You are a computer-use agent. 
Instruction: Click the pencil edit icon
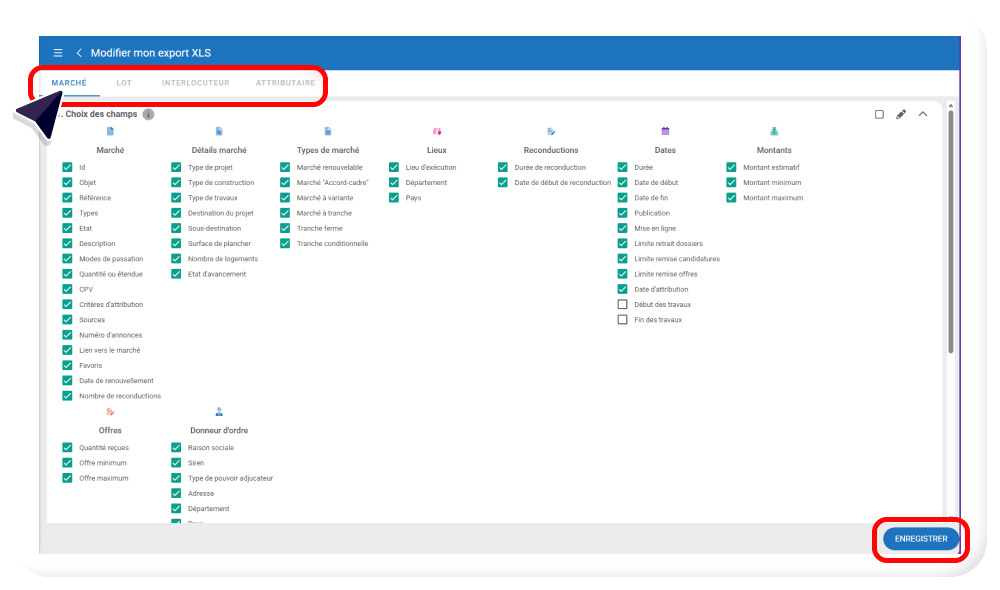point(901,114)
